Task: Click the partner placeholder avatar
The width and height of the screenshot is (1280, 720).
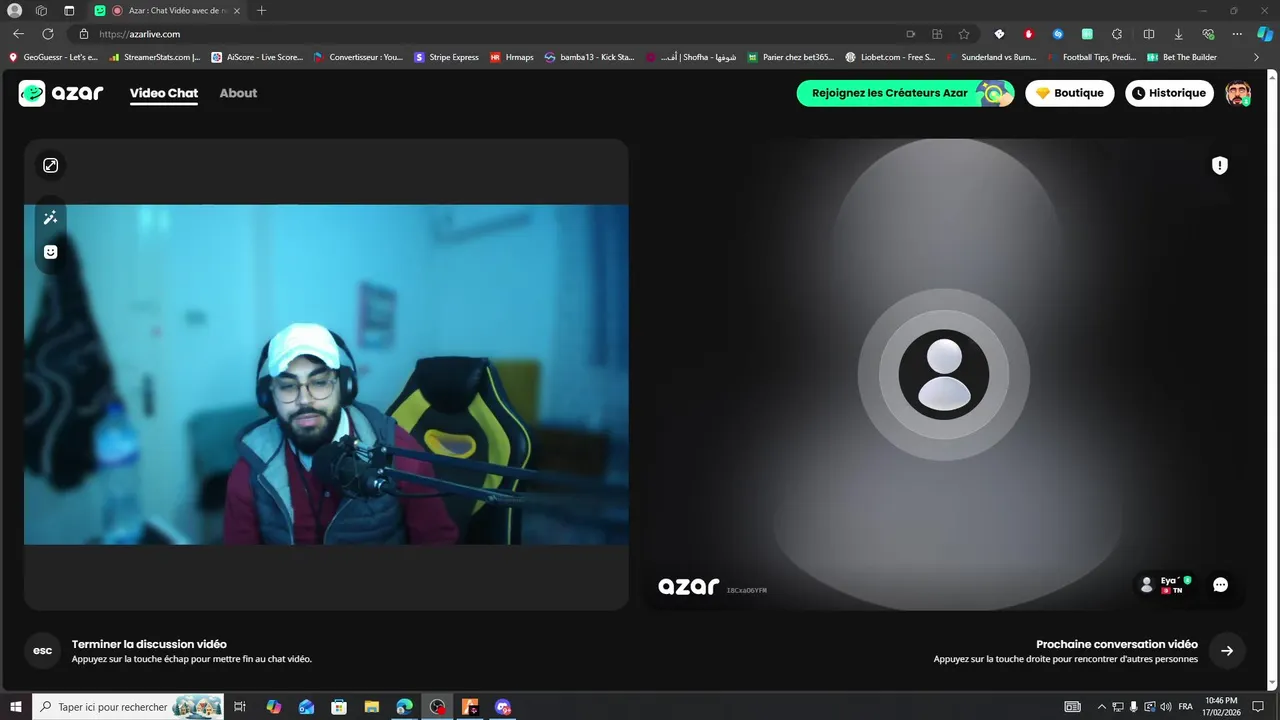Action: [x=944, y=375]
